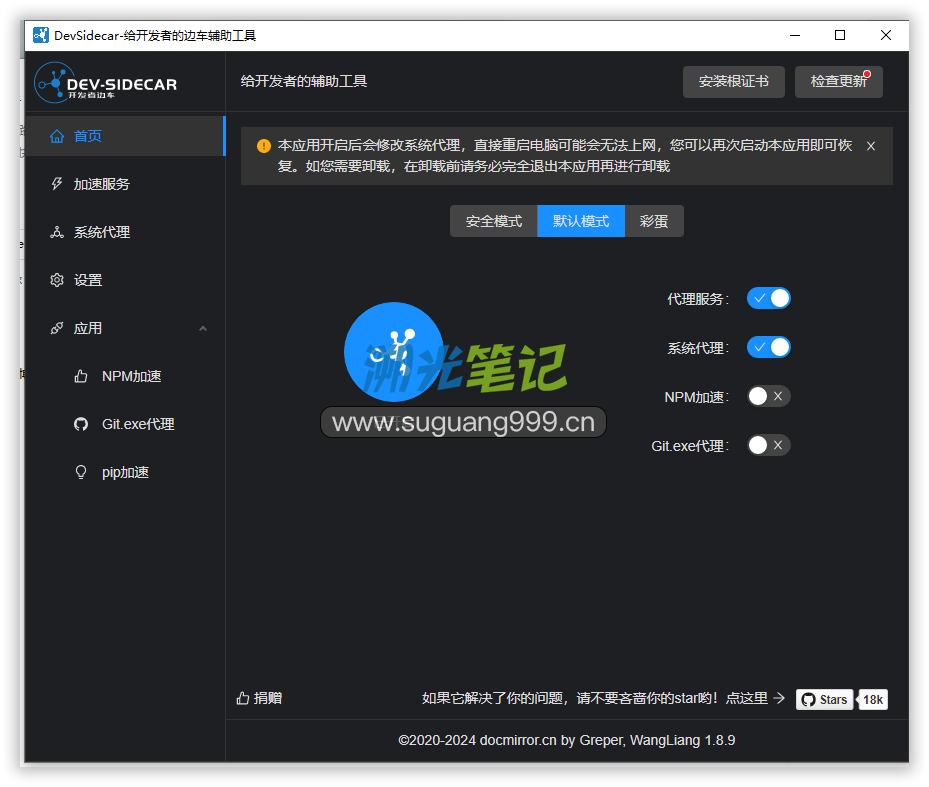Click the Stars GitHub badge
This screenshot has height=787, width=929.
pos(824,700)
